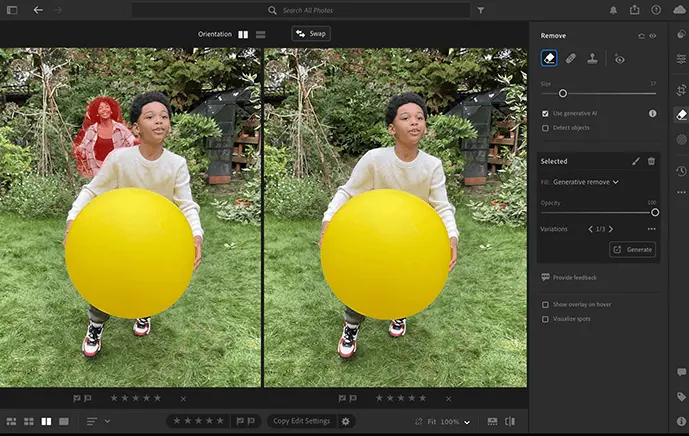Enable Show overlay on hover checkbox
Screen dimensions: 689x436
(x=545, y=305)
